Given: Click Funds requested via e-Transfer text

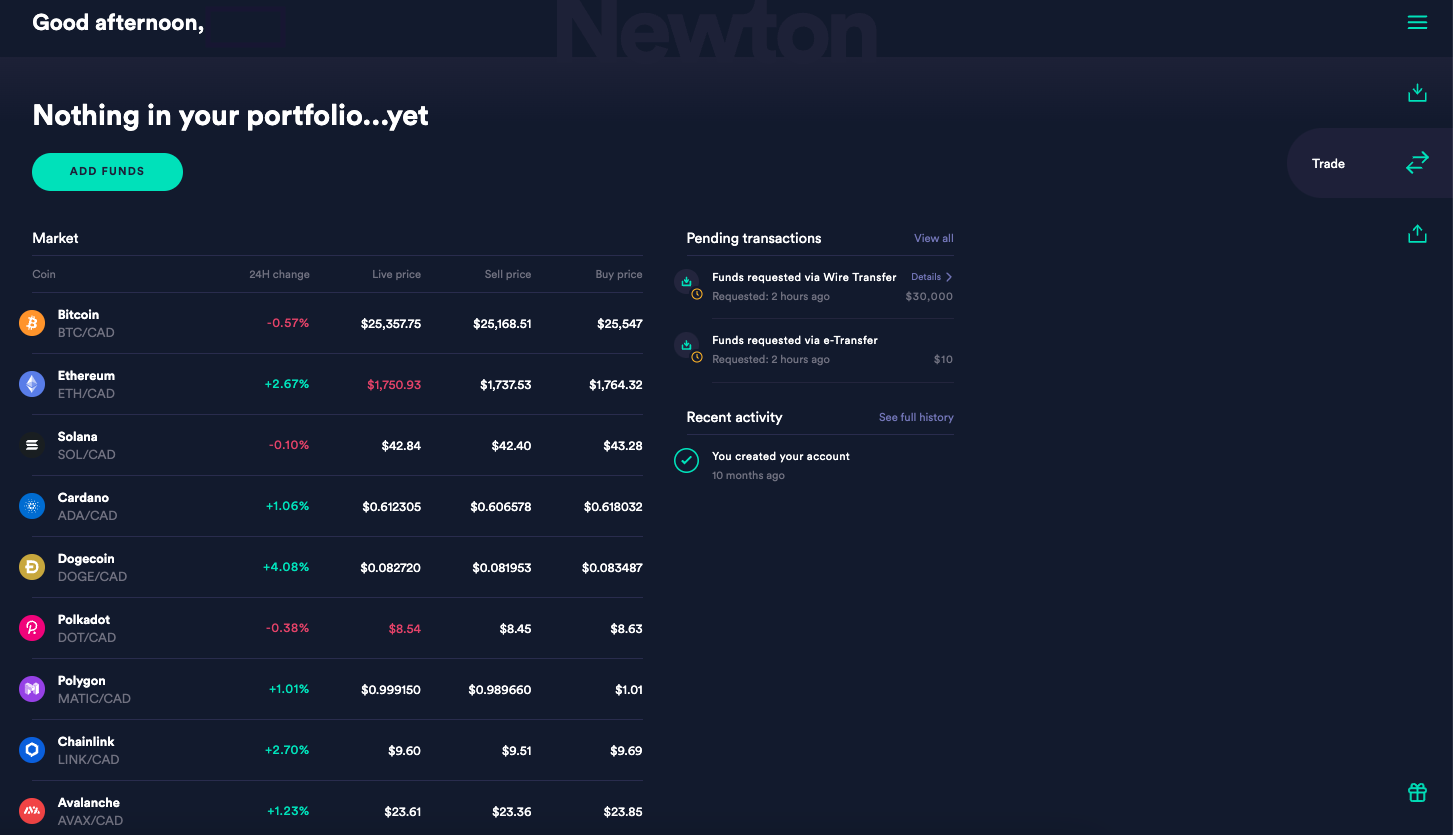Looking at the screenshot, I should pos(795,340).
